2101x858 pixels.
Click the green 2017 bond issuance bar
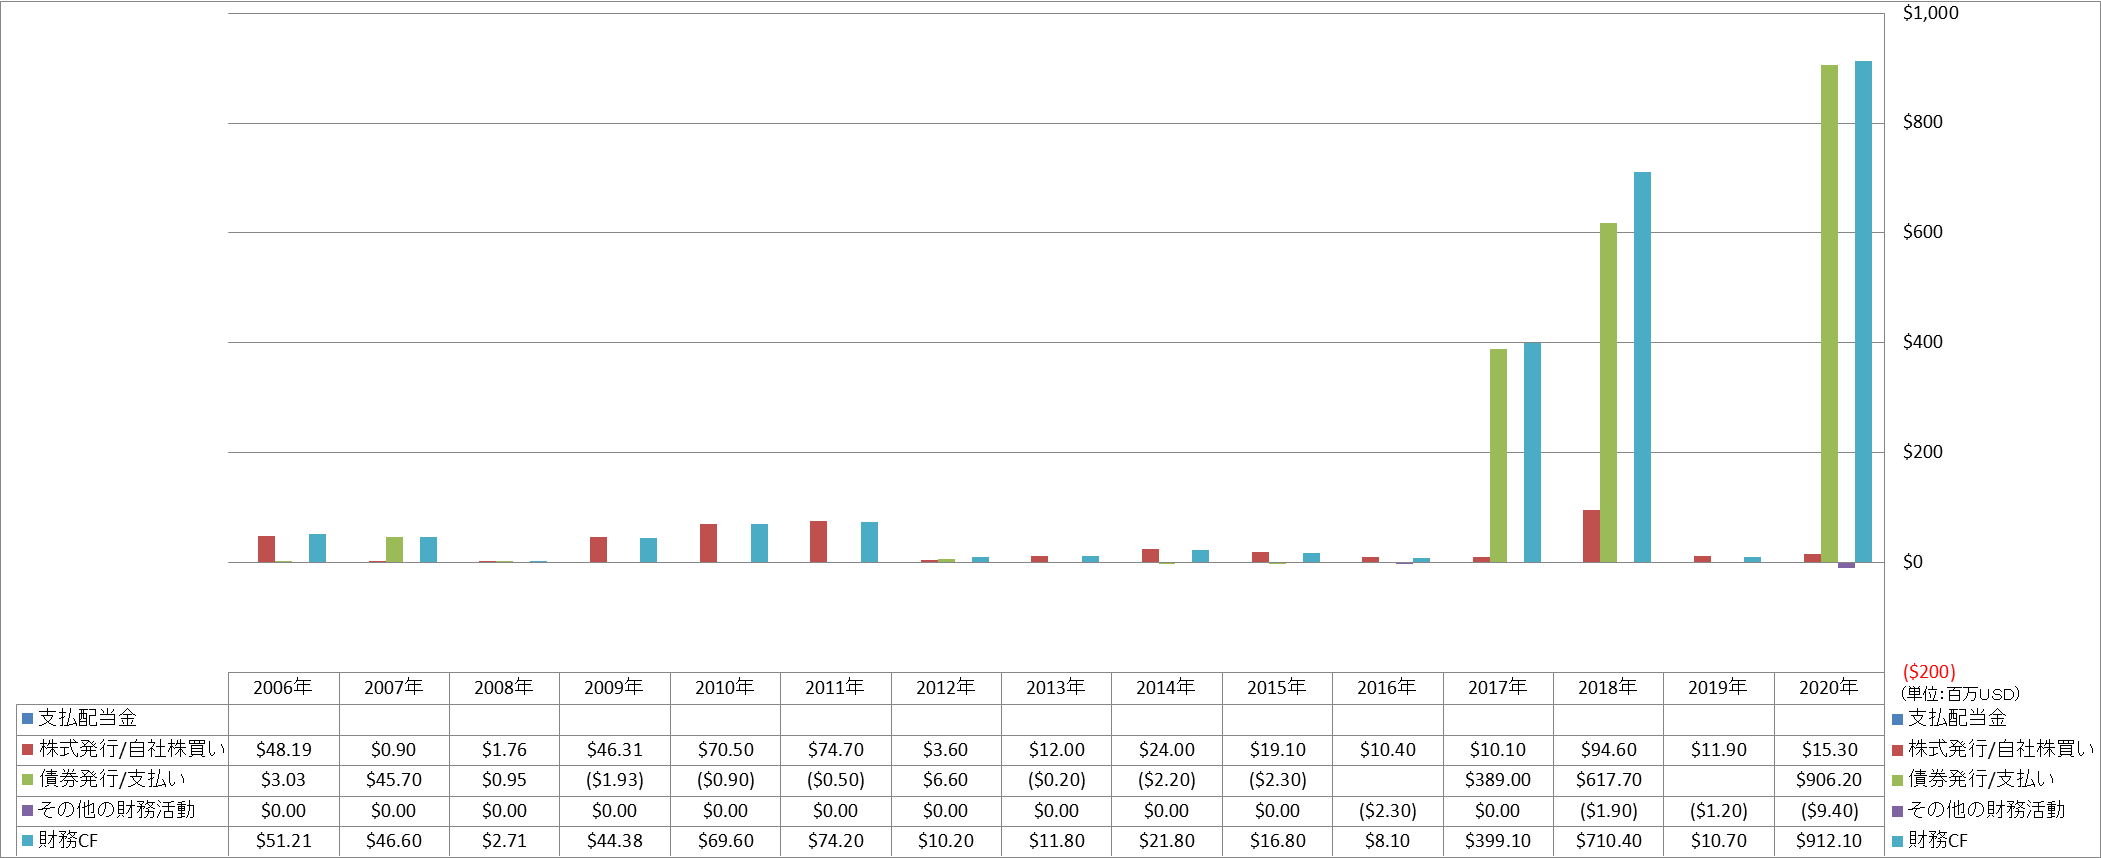coord(1498,455)
